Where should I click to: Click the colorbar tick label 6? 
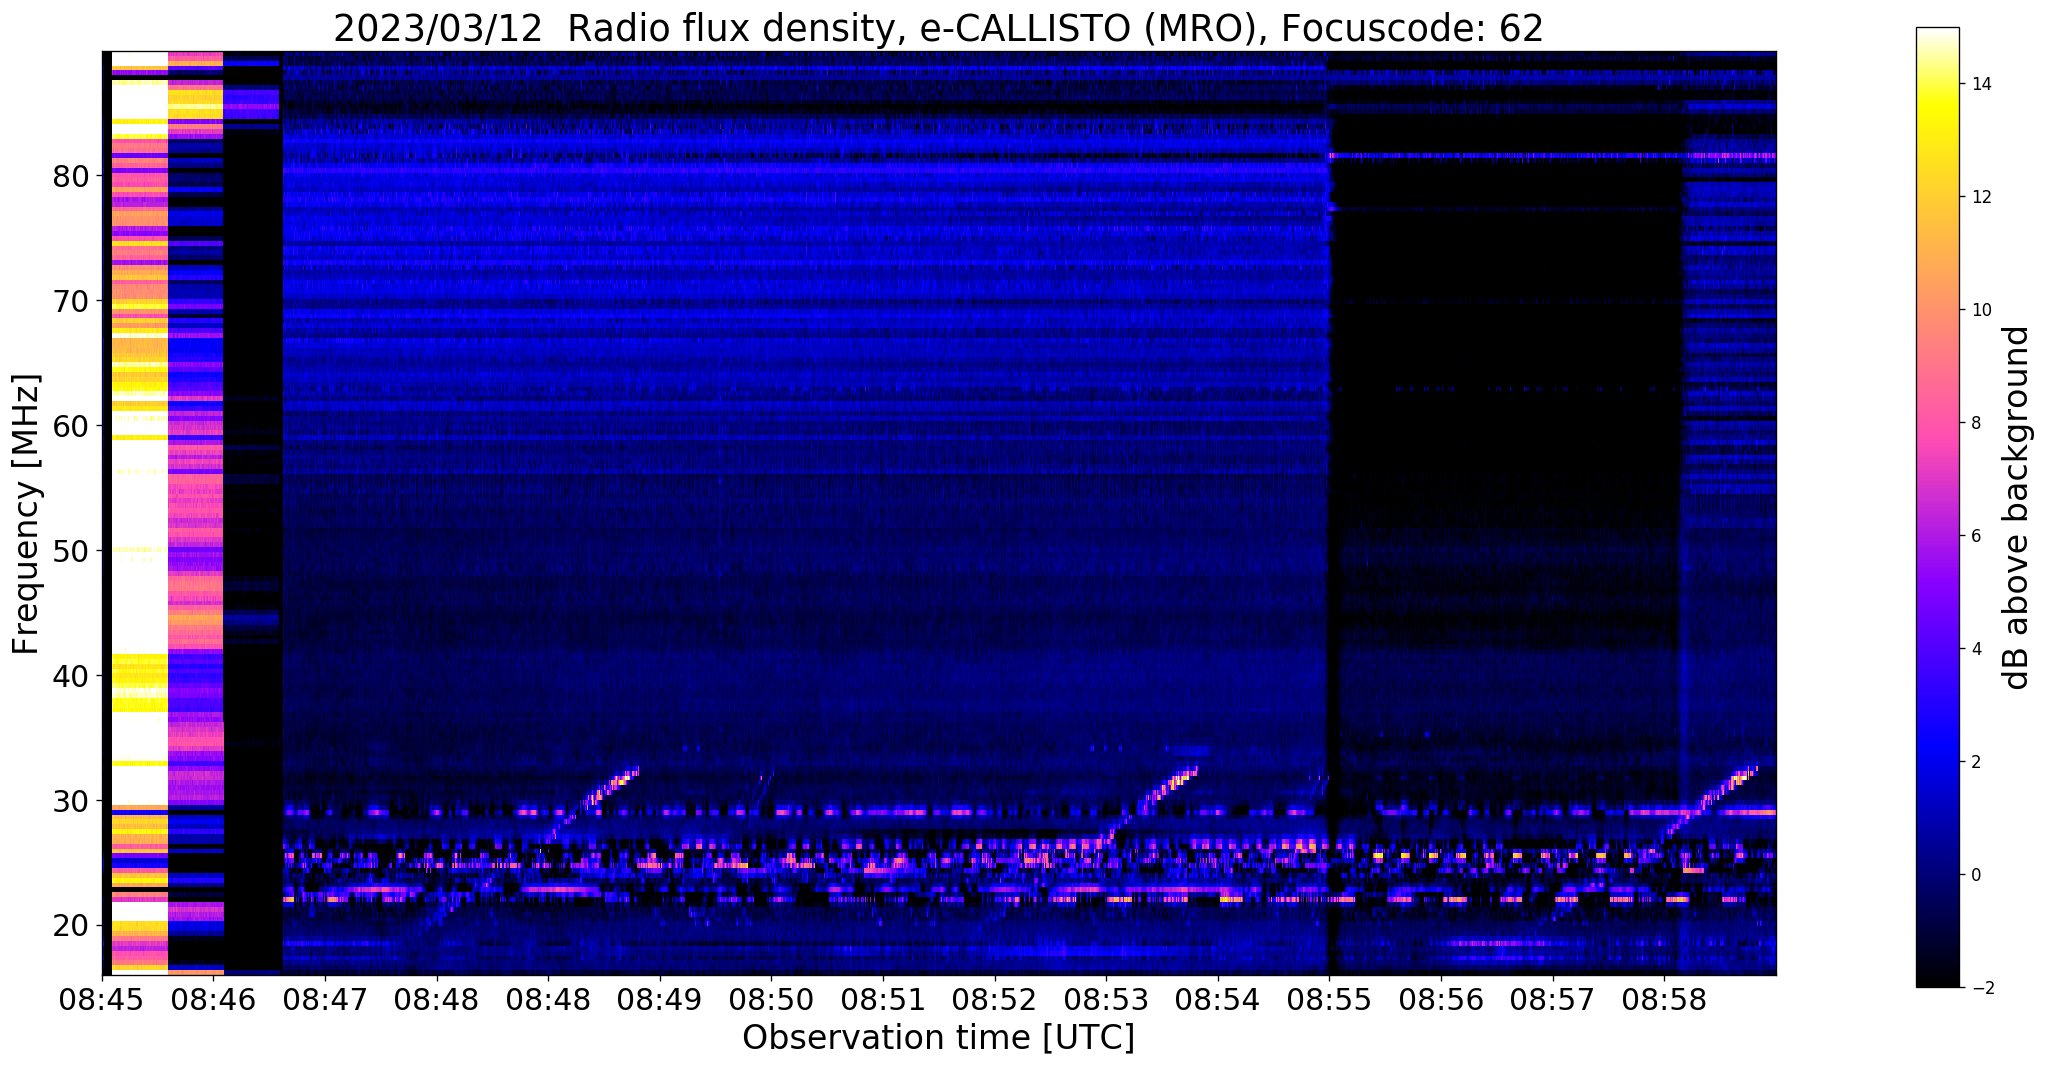(1976, 536)
